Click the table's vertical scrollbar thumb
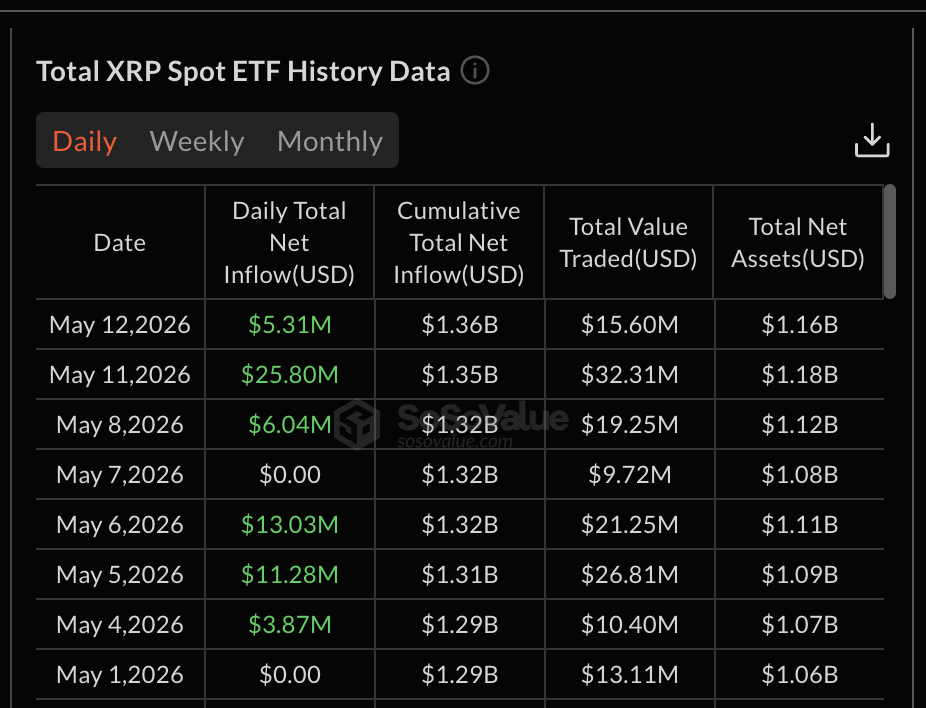Screen dimensions: 926x708 889,242
